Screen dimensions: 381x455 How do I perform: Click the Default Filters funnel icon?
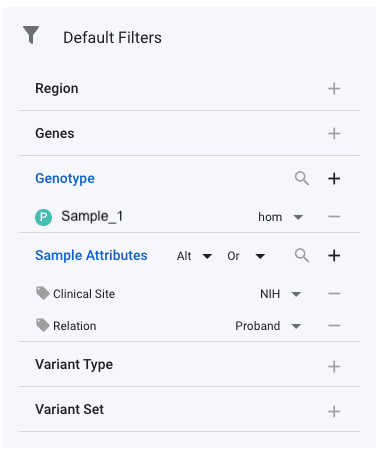point(31,35)
